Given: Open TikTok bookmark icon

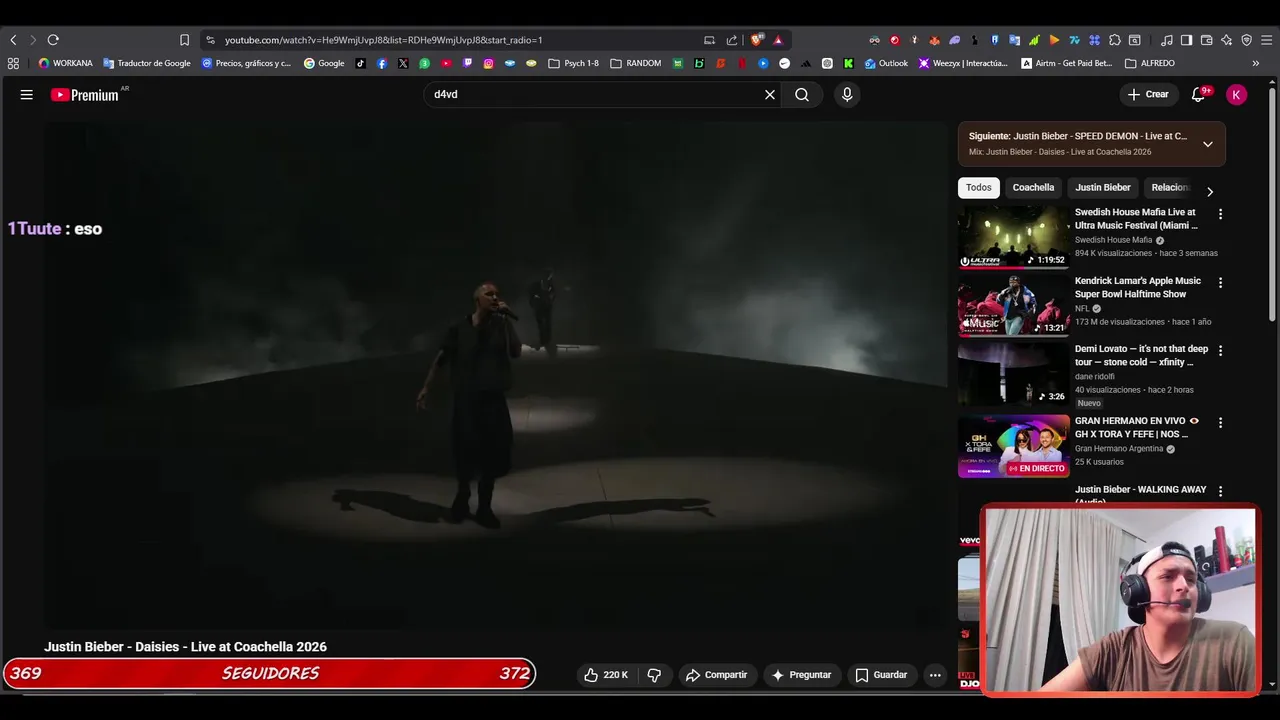Looking at the screenshot, I should tap(361, 63).
